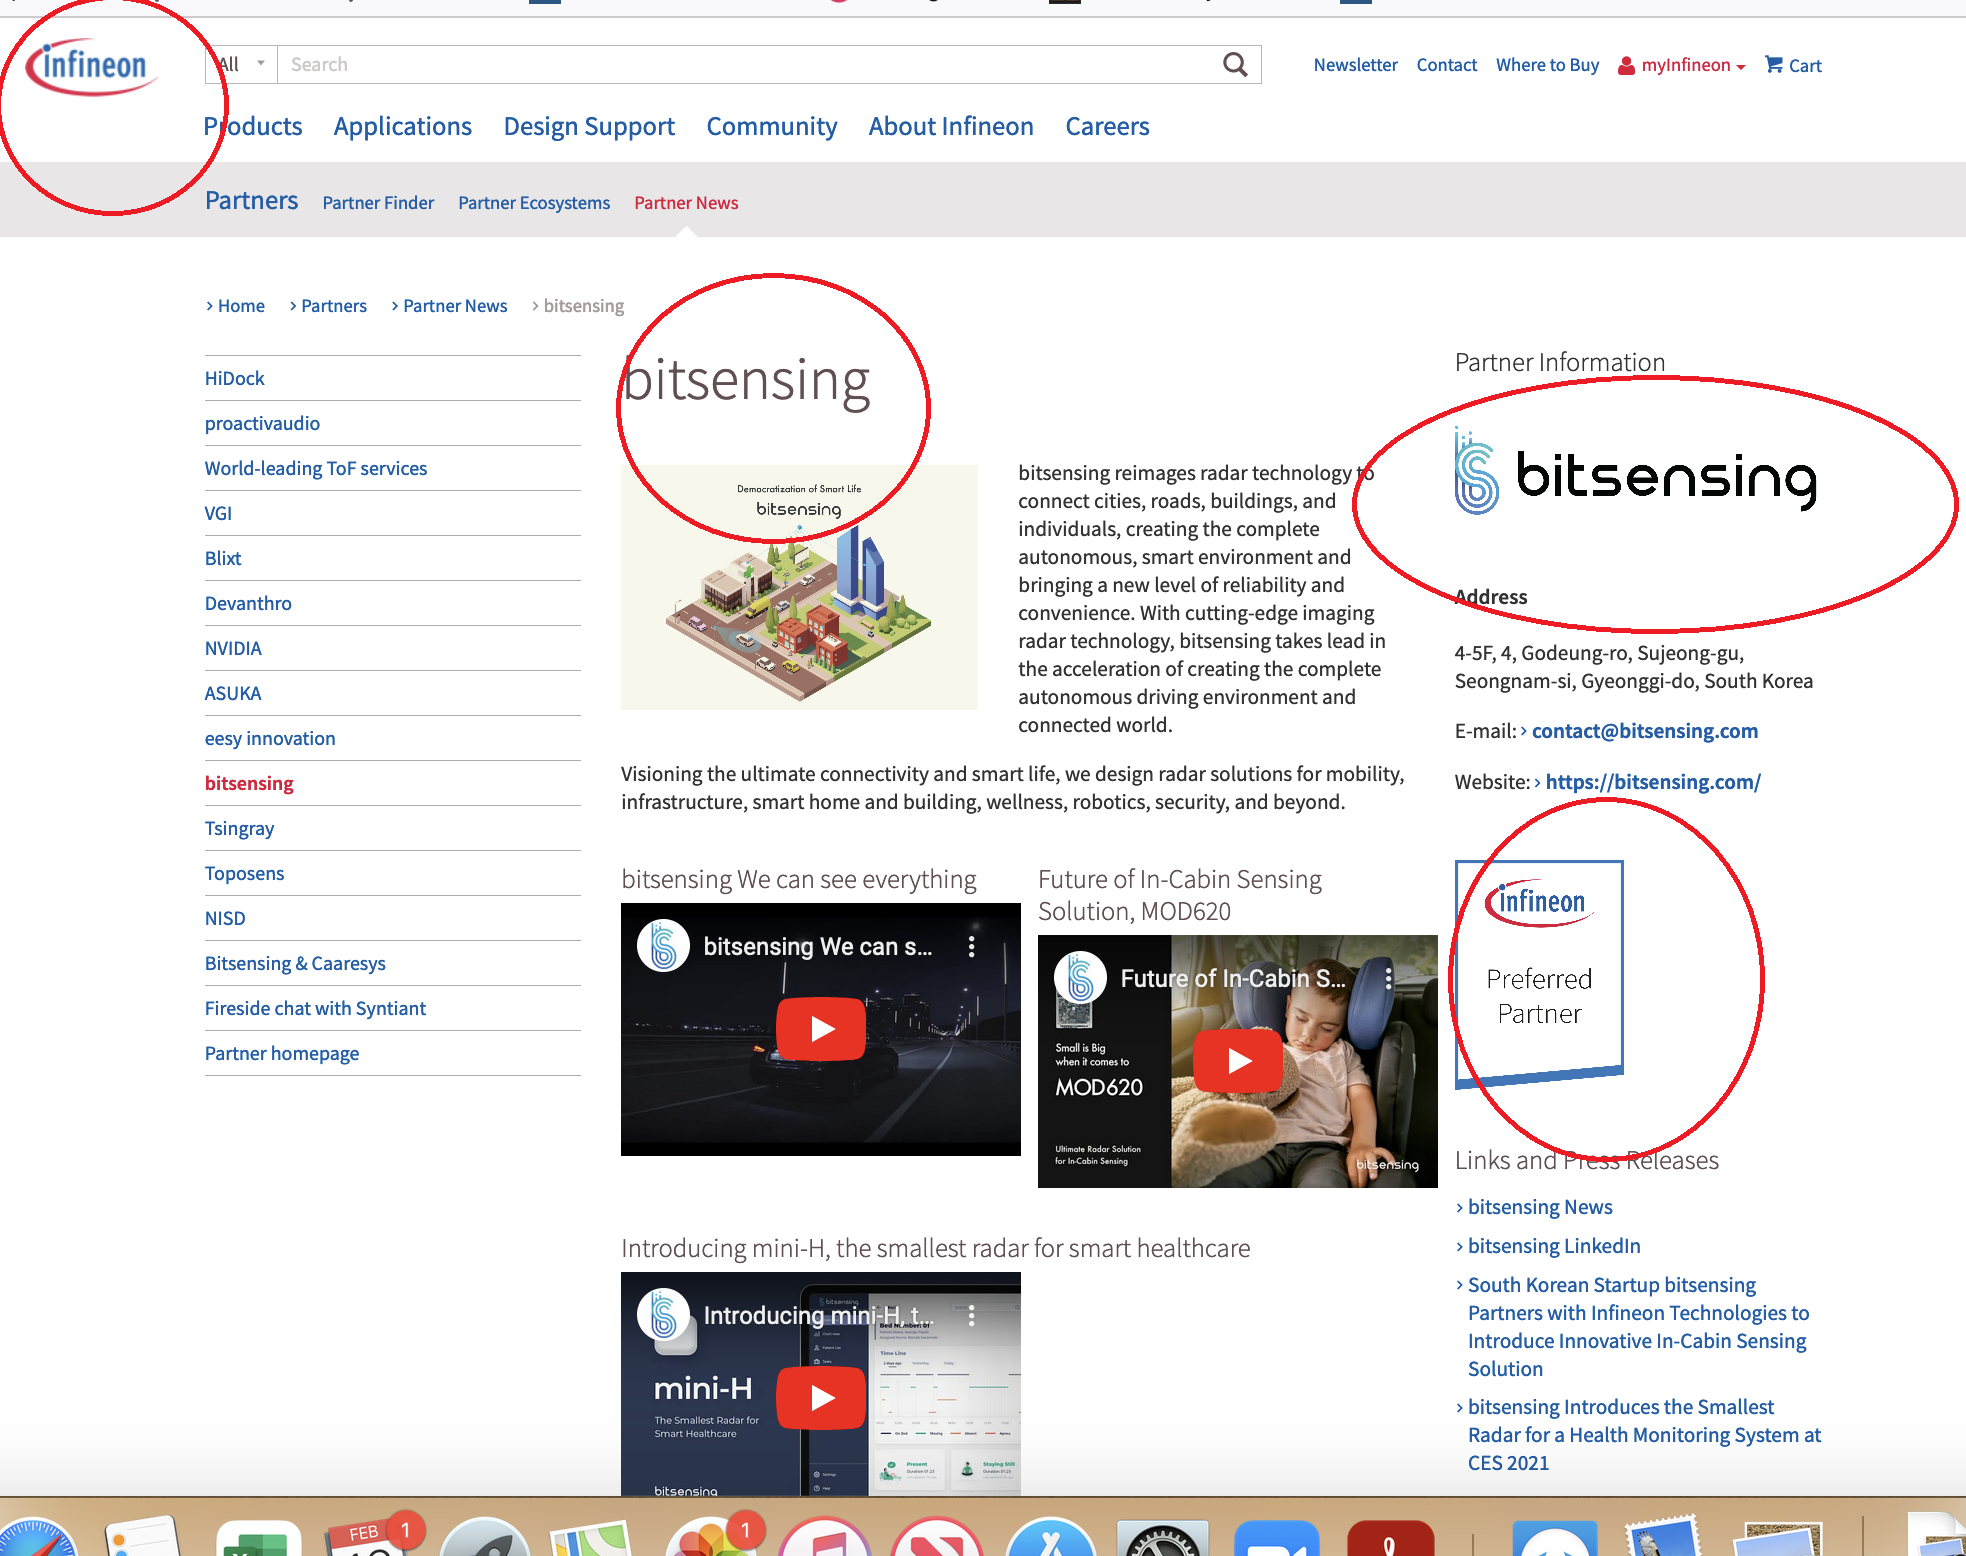Viewport: 1966px width, 1556px height.
Task: Open Bitsensing & Caaresys sidebar link
Action: [x=295, y=963]
